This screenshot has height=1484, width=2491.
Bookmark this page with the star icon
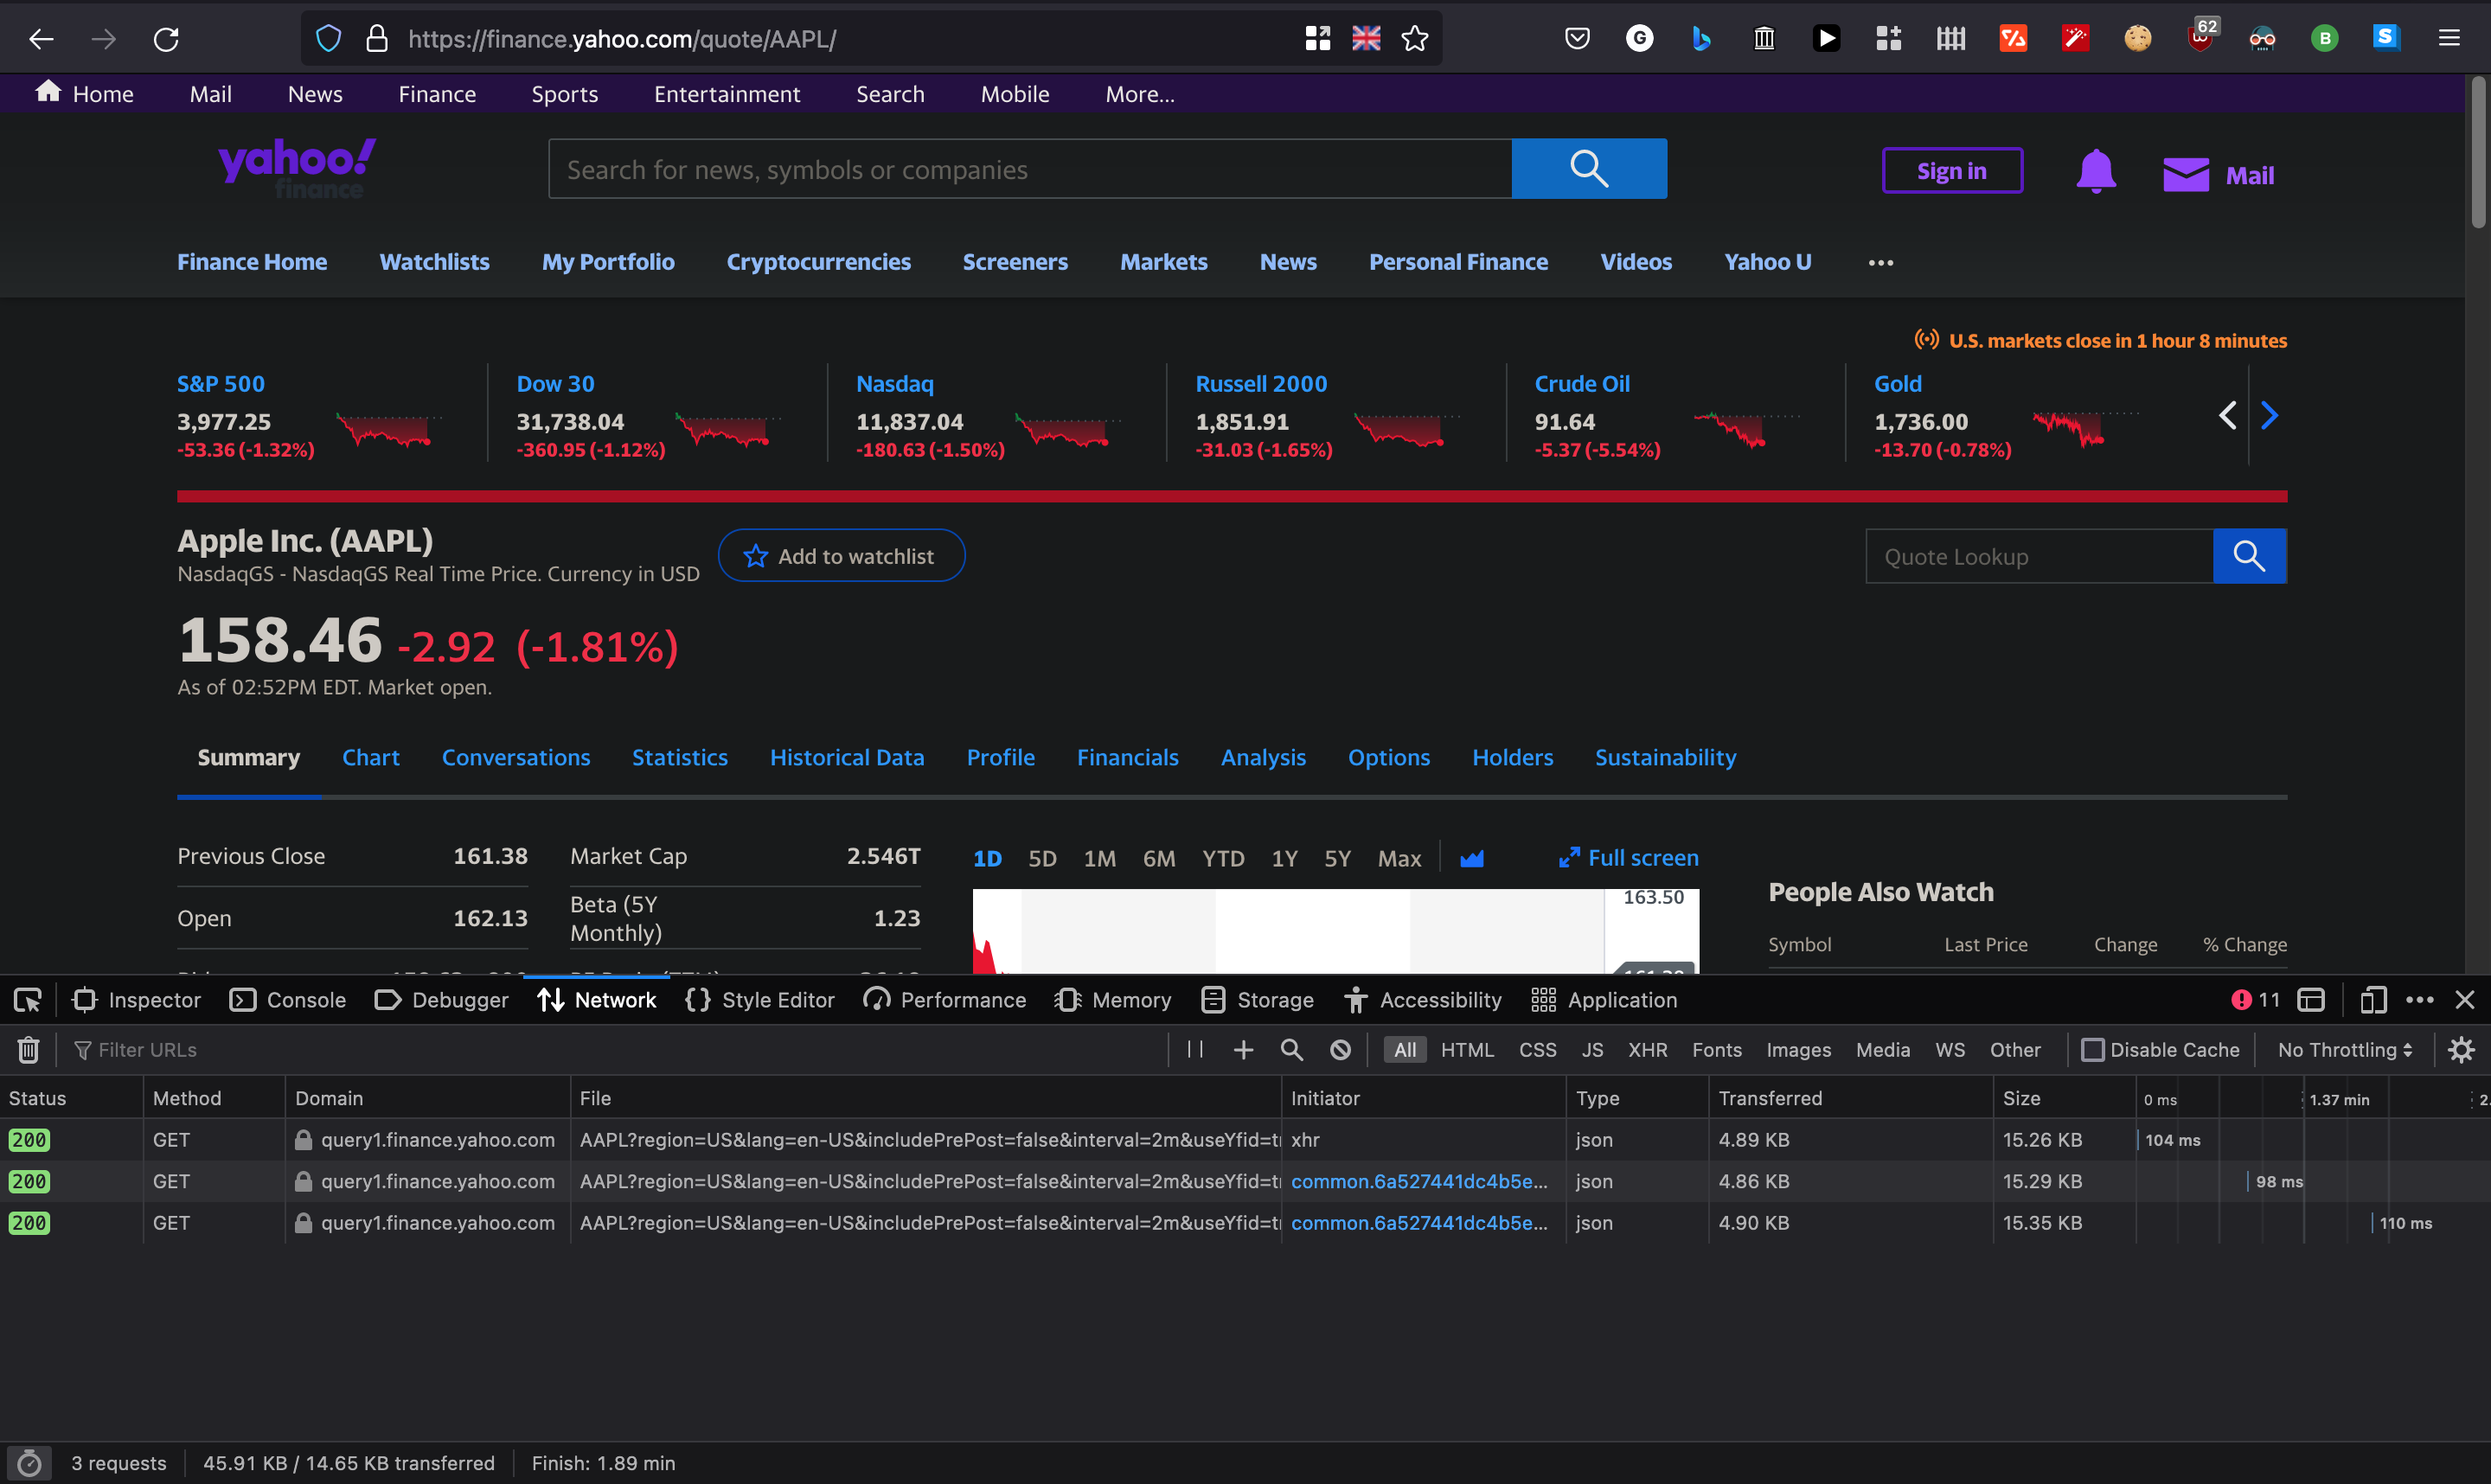tap(1414, 39)
